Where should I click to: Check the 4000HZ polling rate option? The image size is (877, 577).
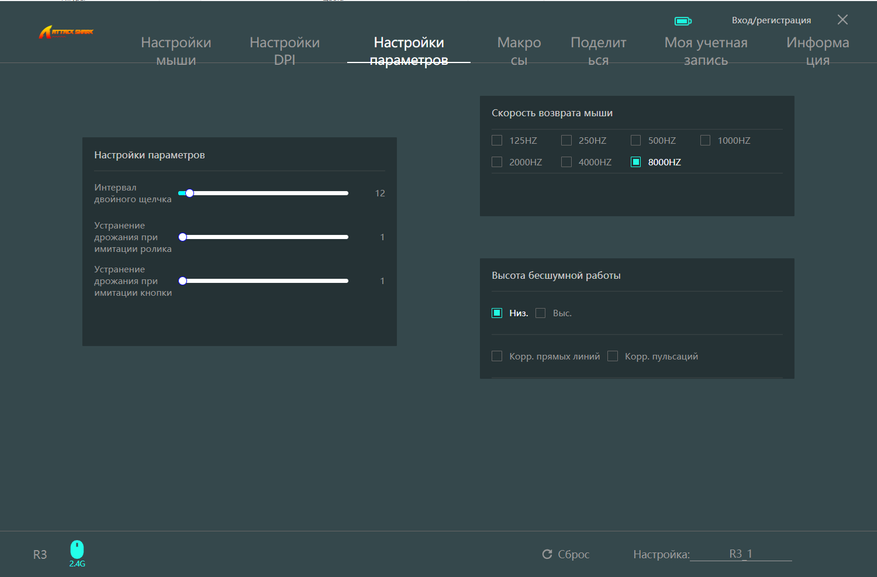coord(566,162)
